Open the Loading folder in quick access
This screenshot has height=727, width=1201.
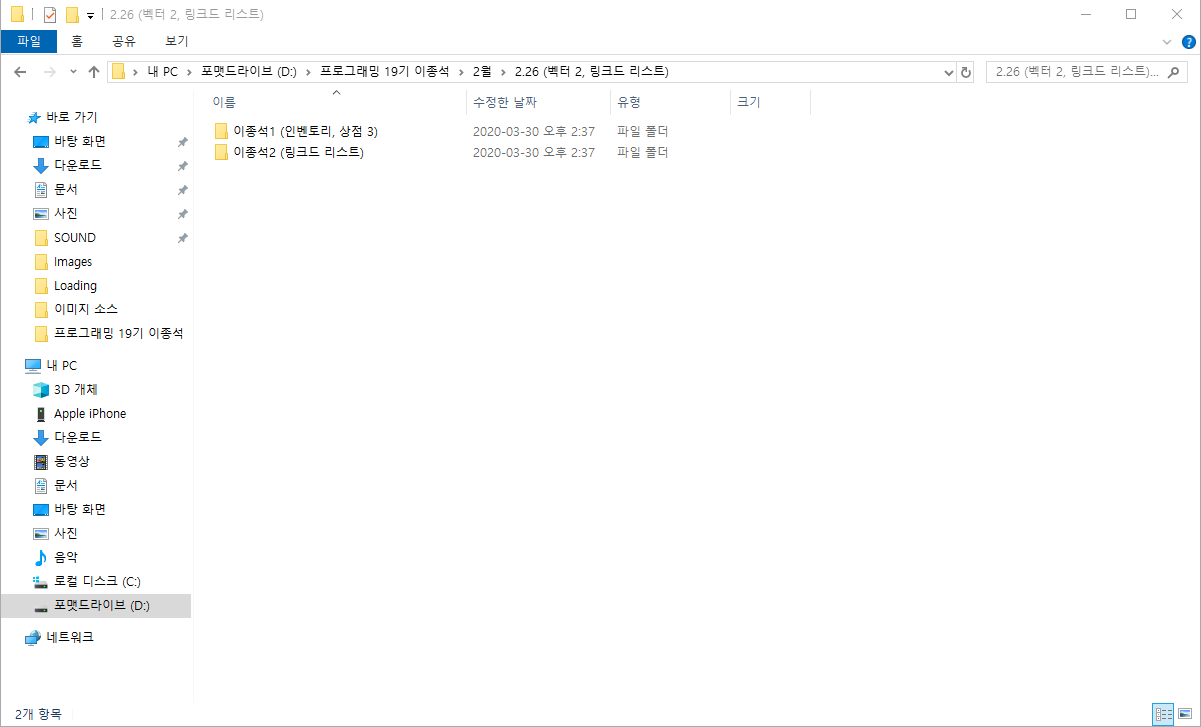tap(75, 285)
